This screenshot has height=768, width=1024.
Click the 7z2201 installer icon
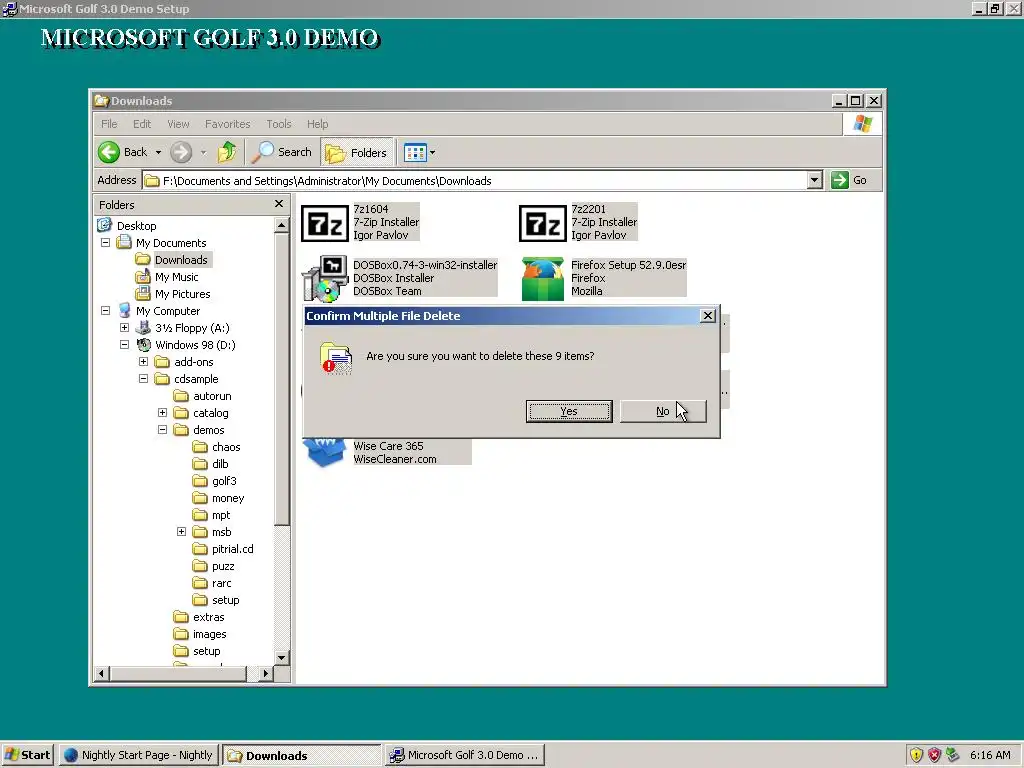(x=543, y=223)
